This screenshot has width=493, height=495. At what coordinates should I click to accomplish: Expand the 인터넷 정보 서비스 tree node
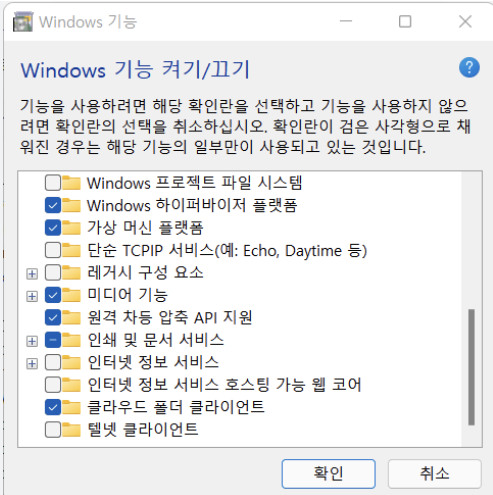point(32,364)
